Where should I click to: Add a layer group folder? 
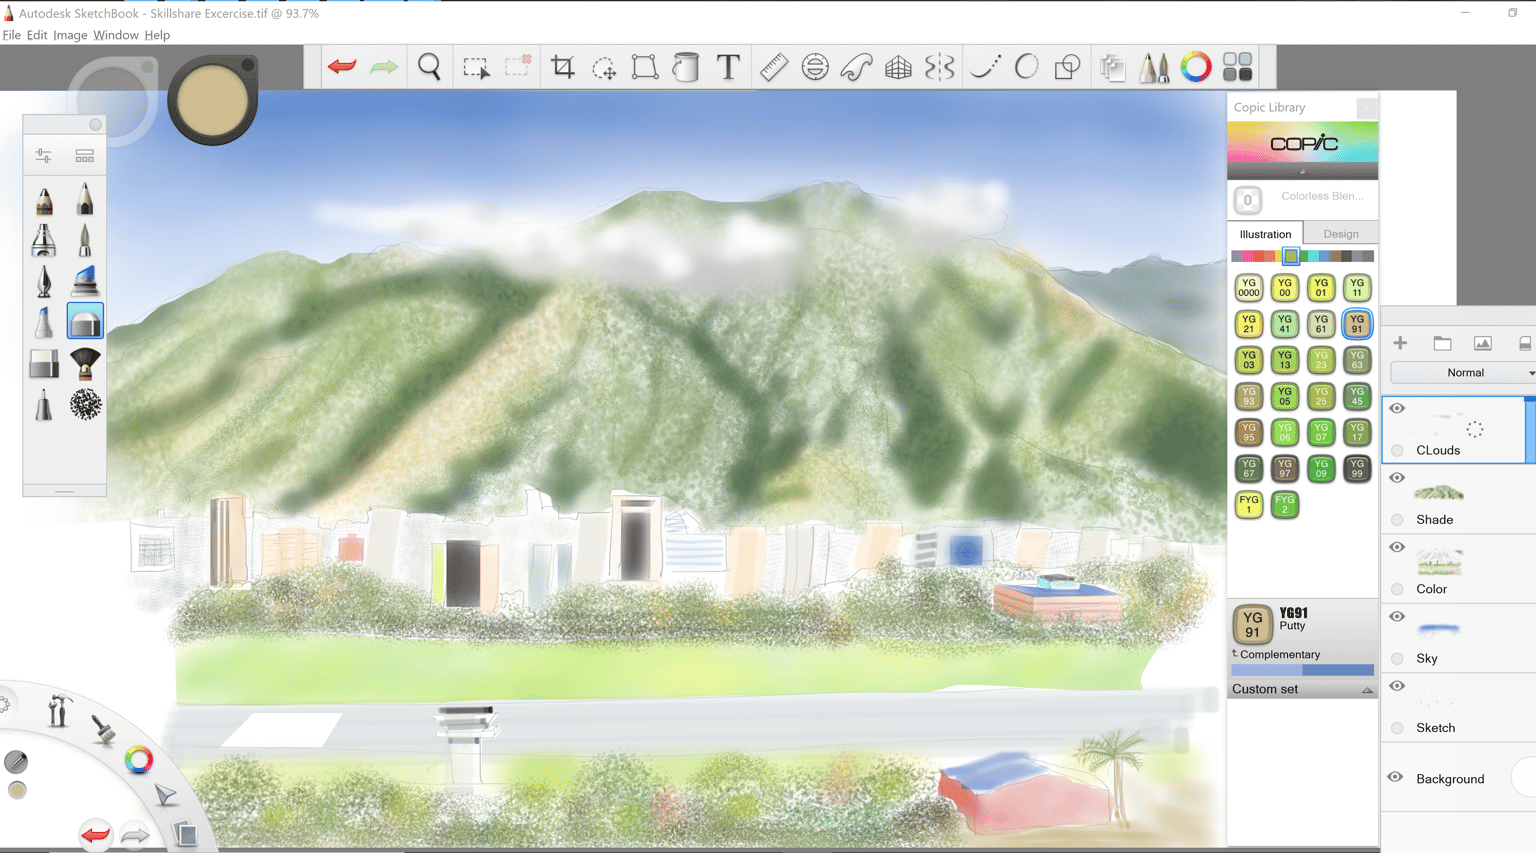pyautogui.click(x=1442, y=343)
